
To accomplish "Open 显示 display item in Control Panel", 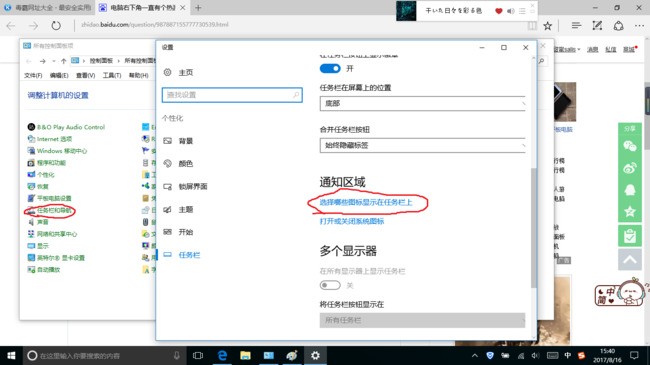I will point(38,246).
